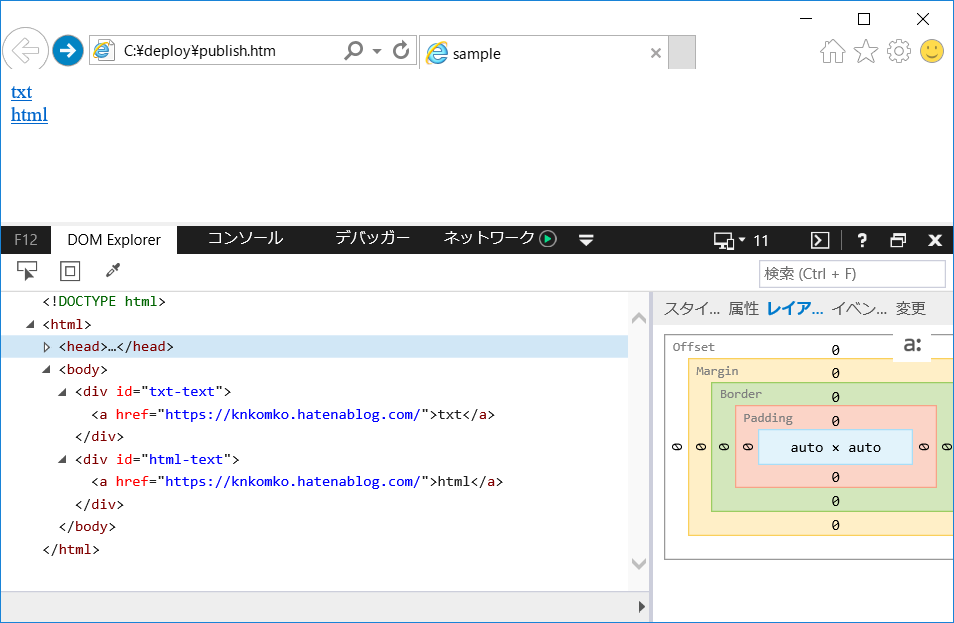Click the breadcrumb right scroll arrow
Viewport: 954px width, 623px height.
(641, 607)
